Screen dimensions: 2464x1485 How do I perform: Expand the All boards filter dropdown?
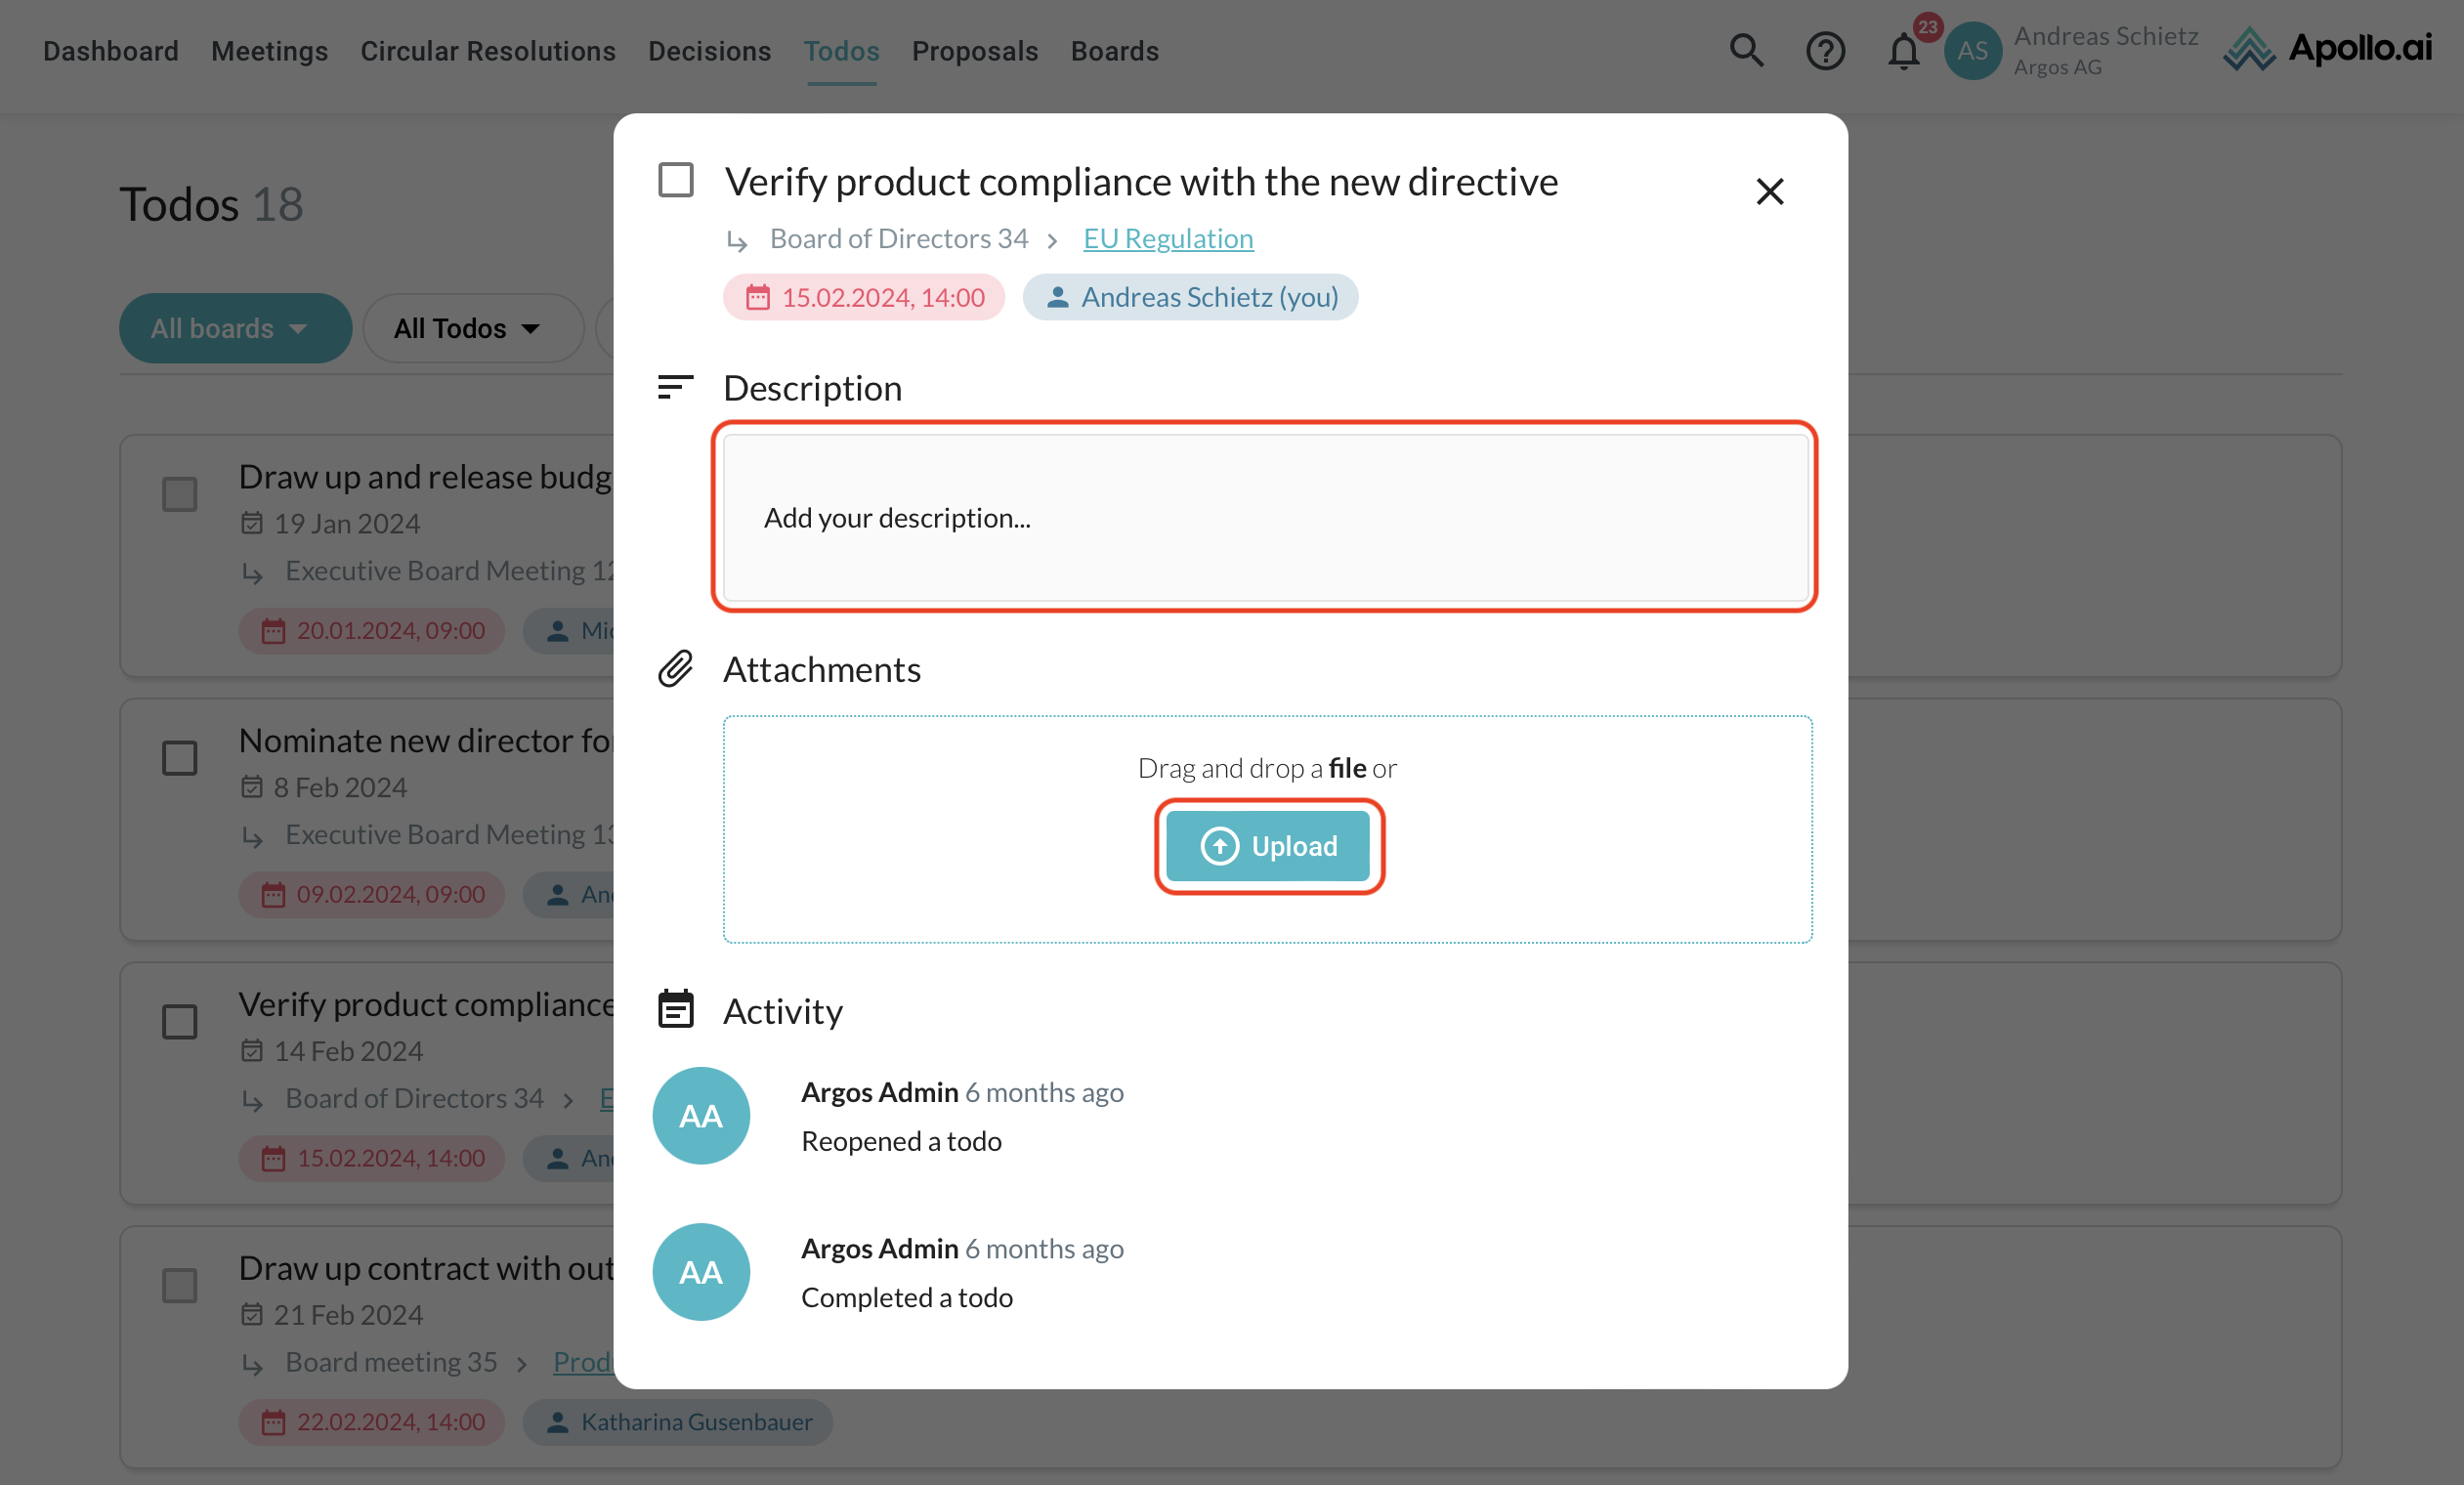coord(235,328)
